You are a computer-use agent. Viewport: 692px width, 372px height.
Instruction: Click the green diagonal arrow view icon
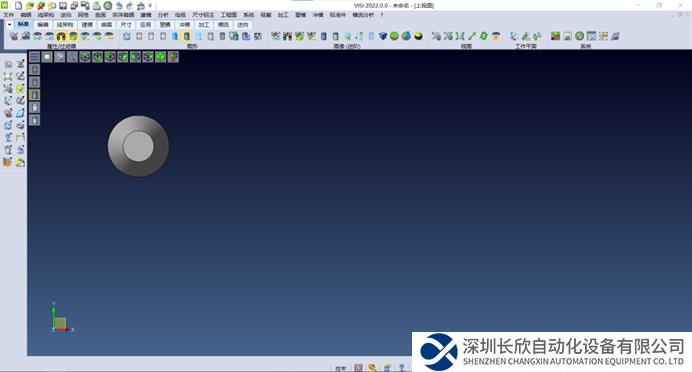(472, 36)
